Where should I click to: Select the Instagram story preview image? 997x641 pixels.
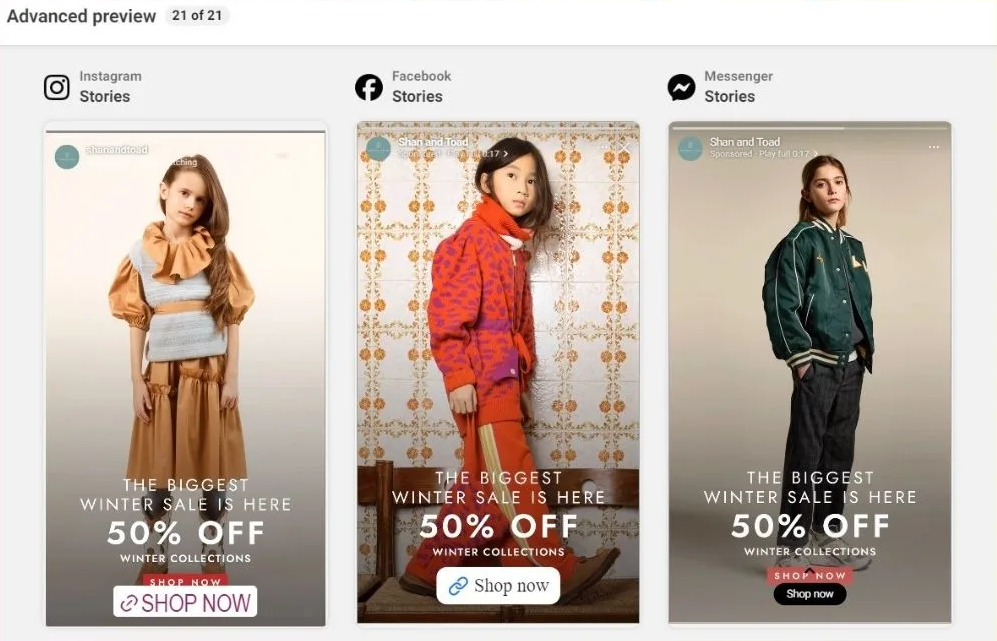pos(185,370)
